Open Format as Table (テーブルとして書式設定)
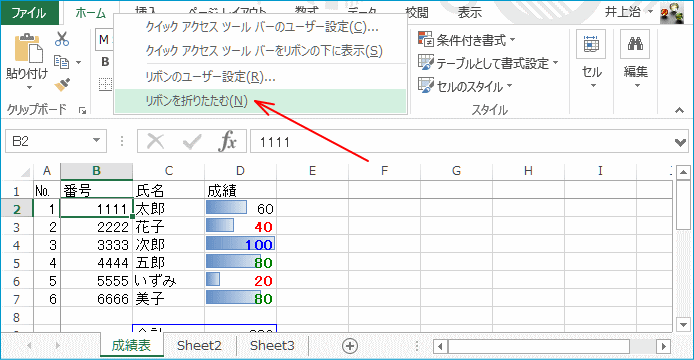 click(488, 63)
